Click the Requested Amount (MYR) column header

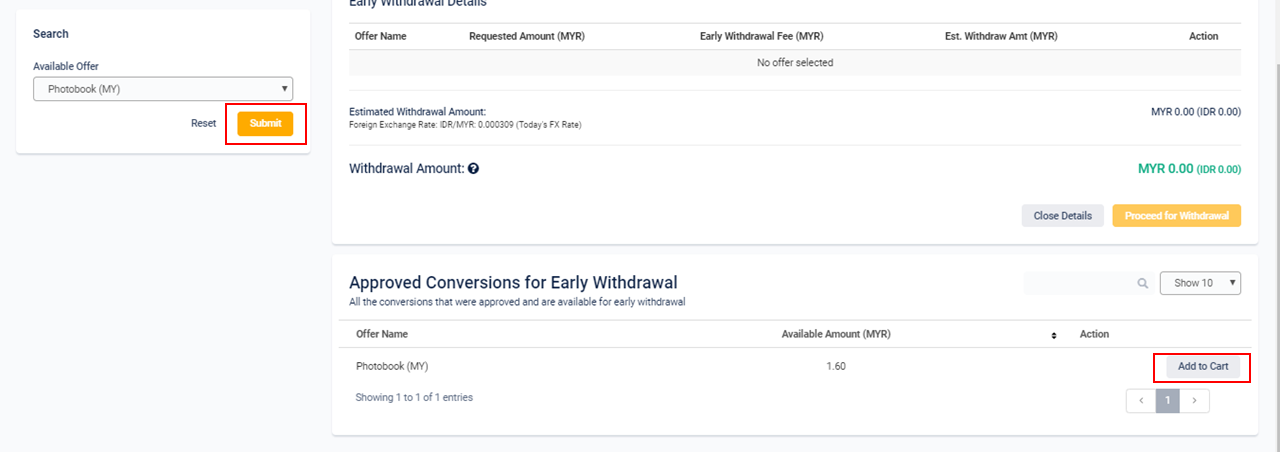(x=527, y=36)
